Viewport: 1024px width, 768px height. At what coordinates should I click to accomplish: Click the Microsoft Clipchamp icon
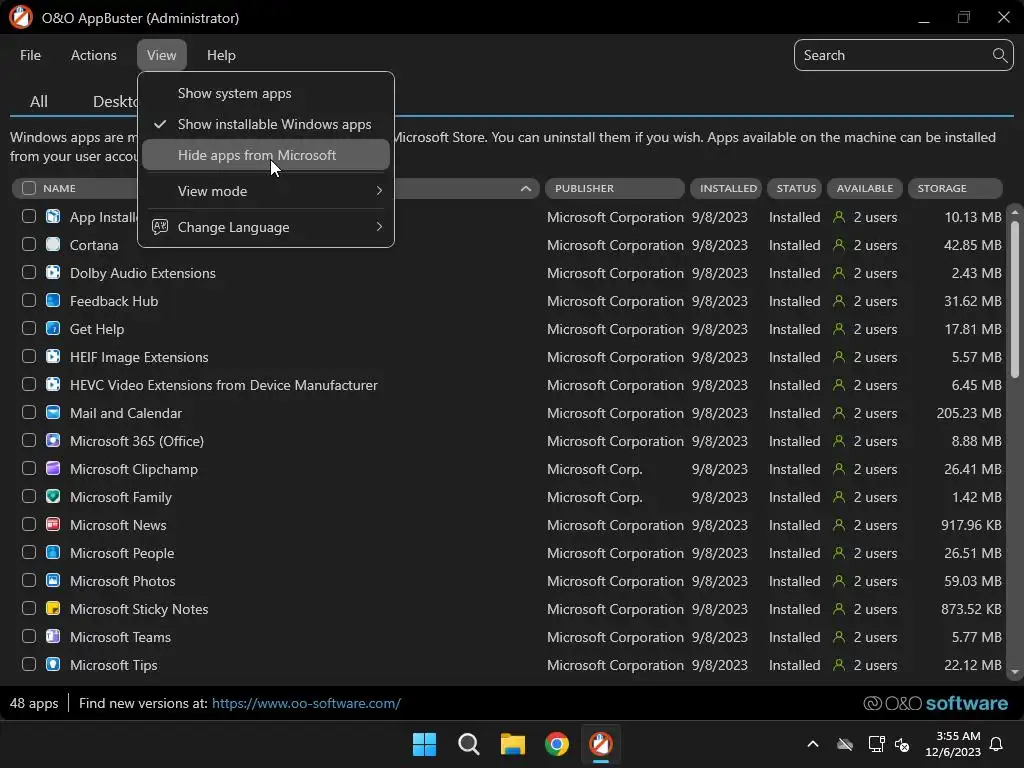tap(53, 469)
